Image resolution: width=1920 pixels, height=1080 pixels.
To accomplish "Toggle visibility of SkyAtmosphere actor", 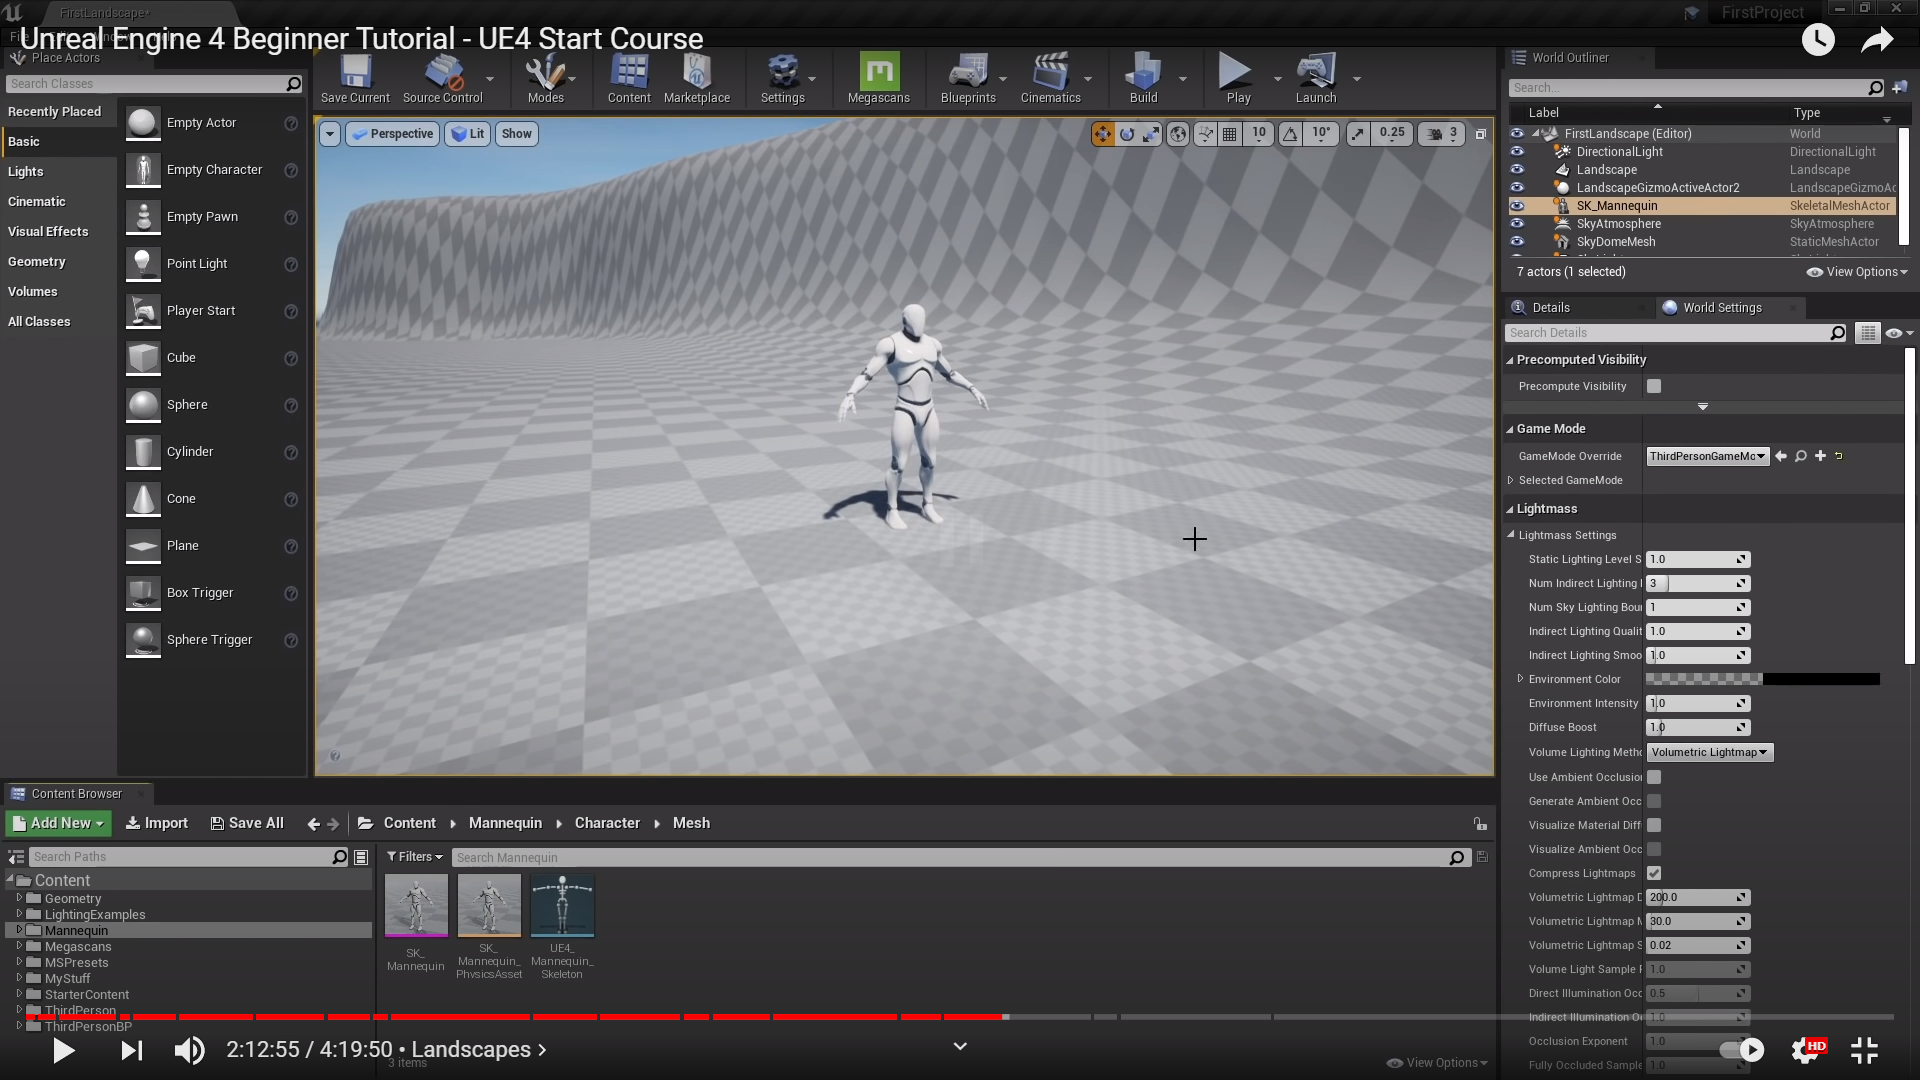I will tap(1517, 224).
